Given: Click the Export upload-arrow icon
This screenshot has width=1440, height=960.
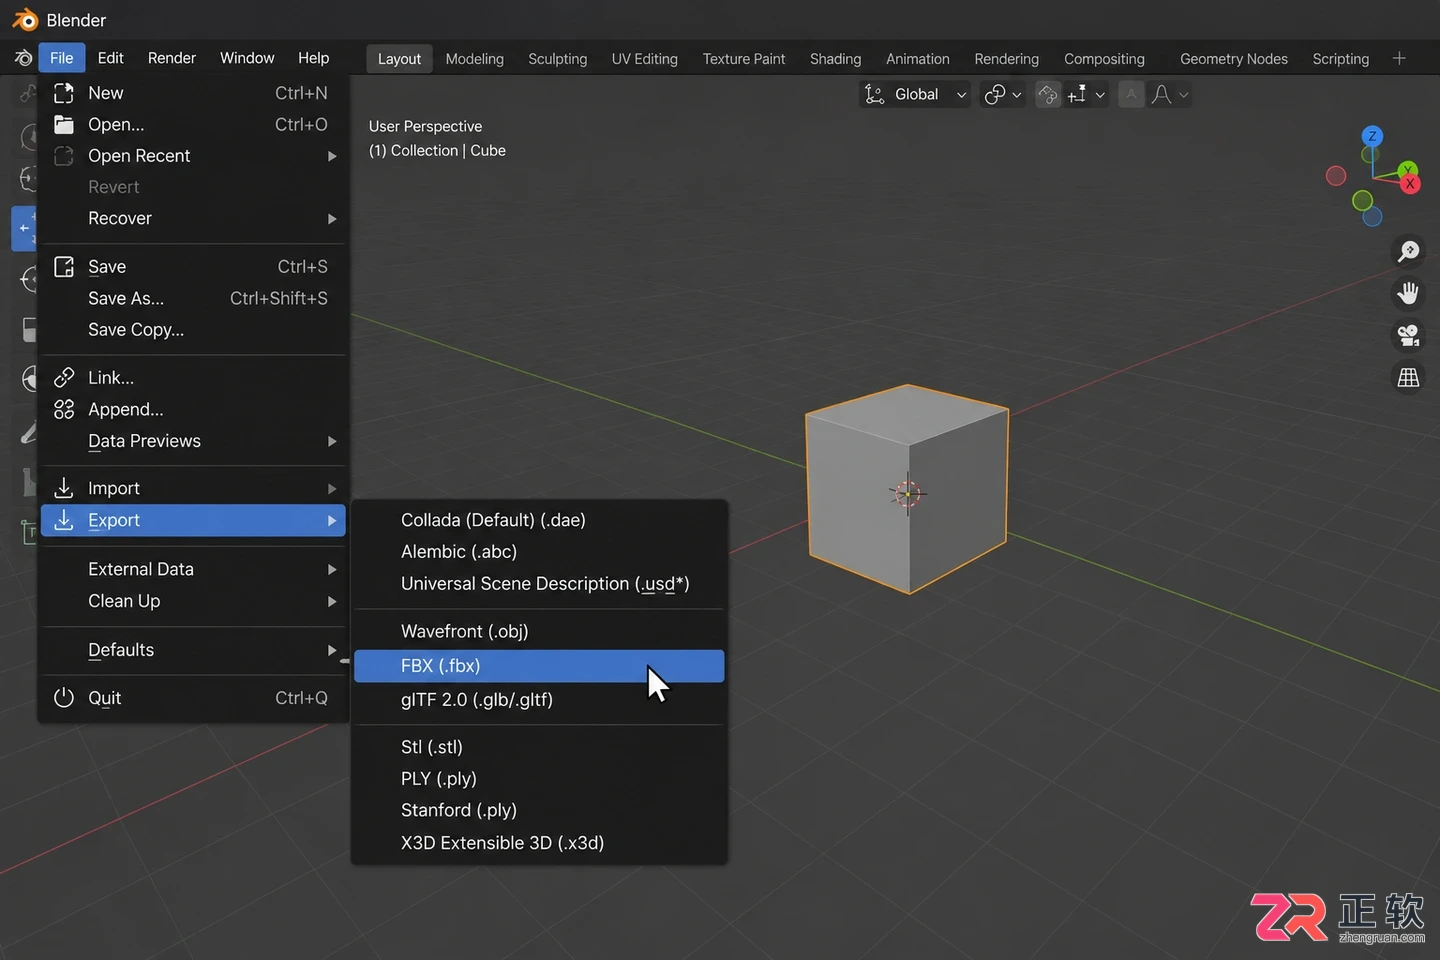Looking at the screenshot, I should [64, 520].
